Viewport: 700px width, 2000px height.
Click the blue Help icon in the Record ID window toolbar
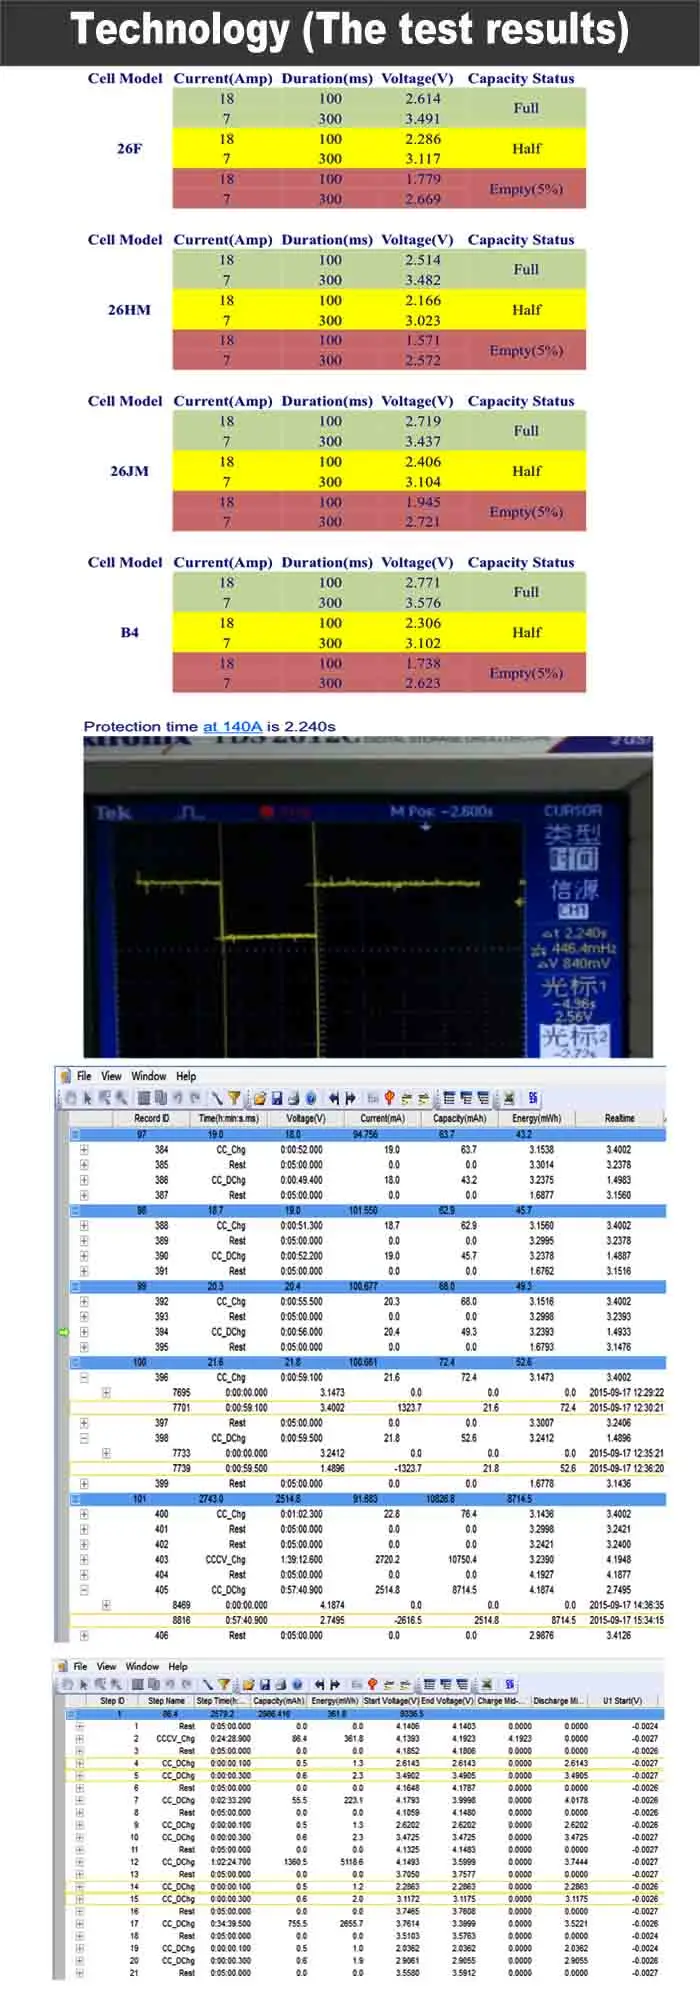click(x=309, y=1098)
